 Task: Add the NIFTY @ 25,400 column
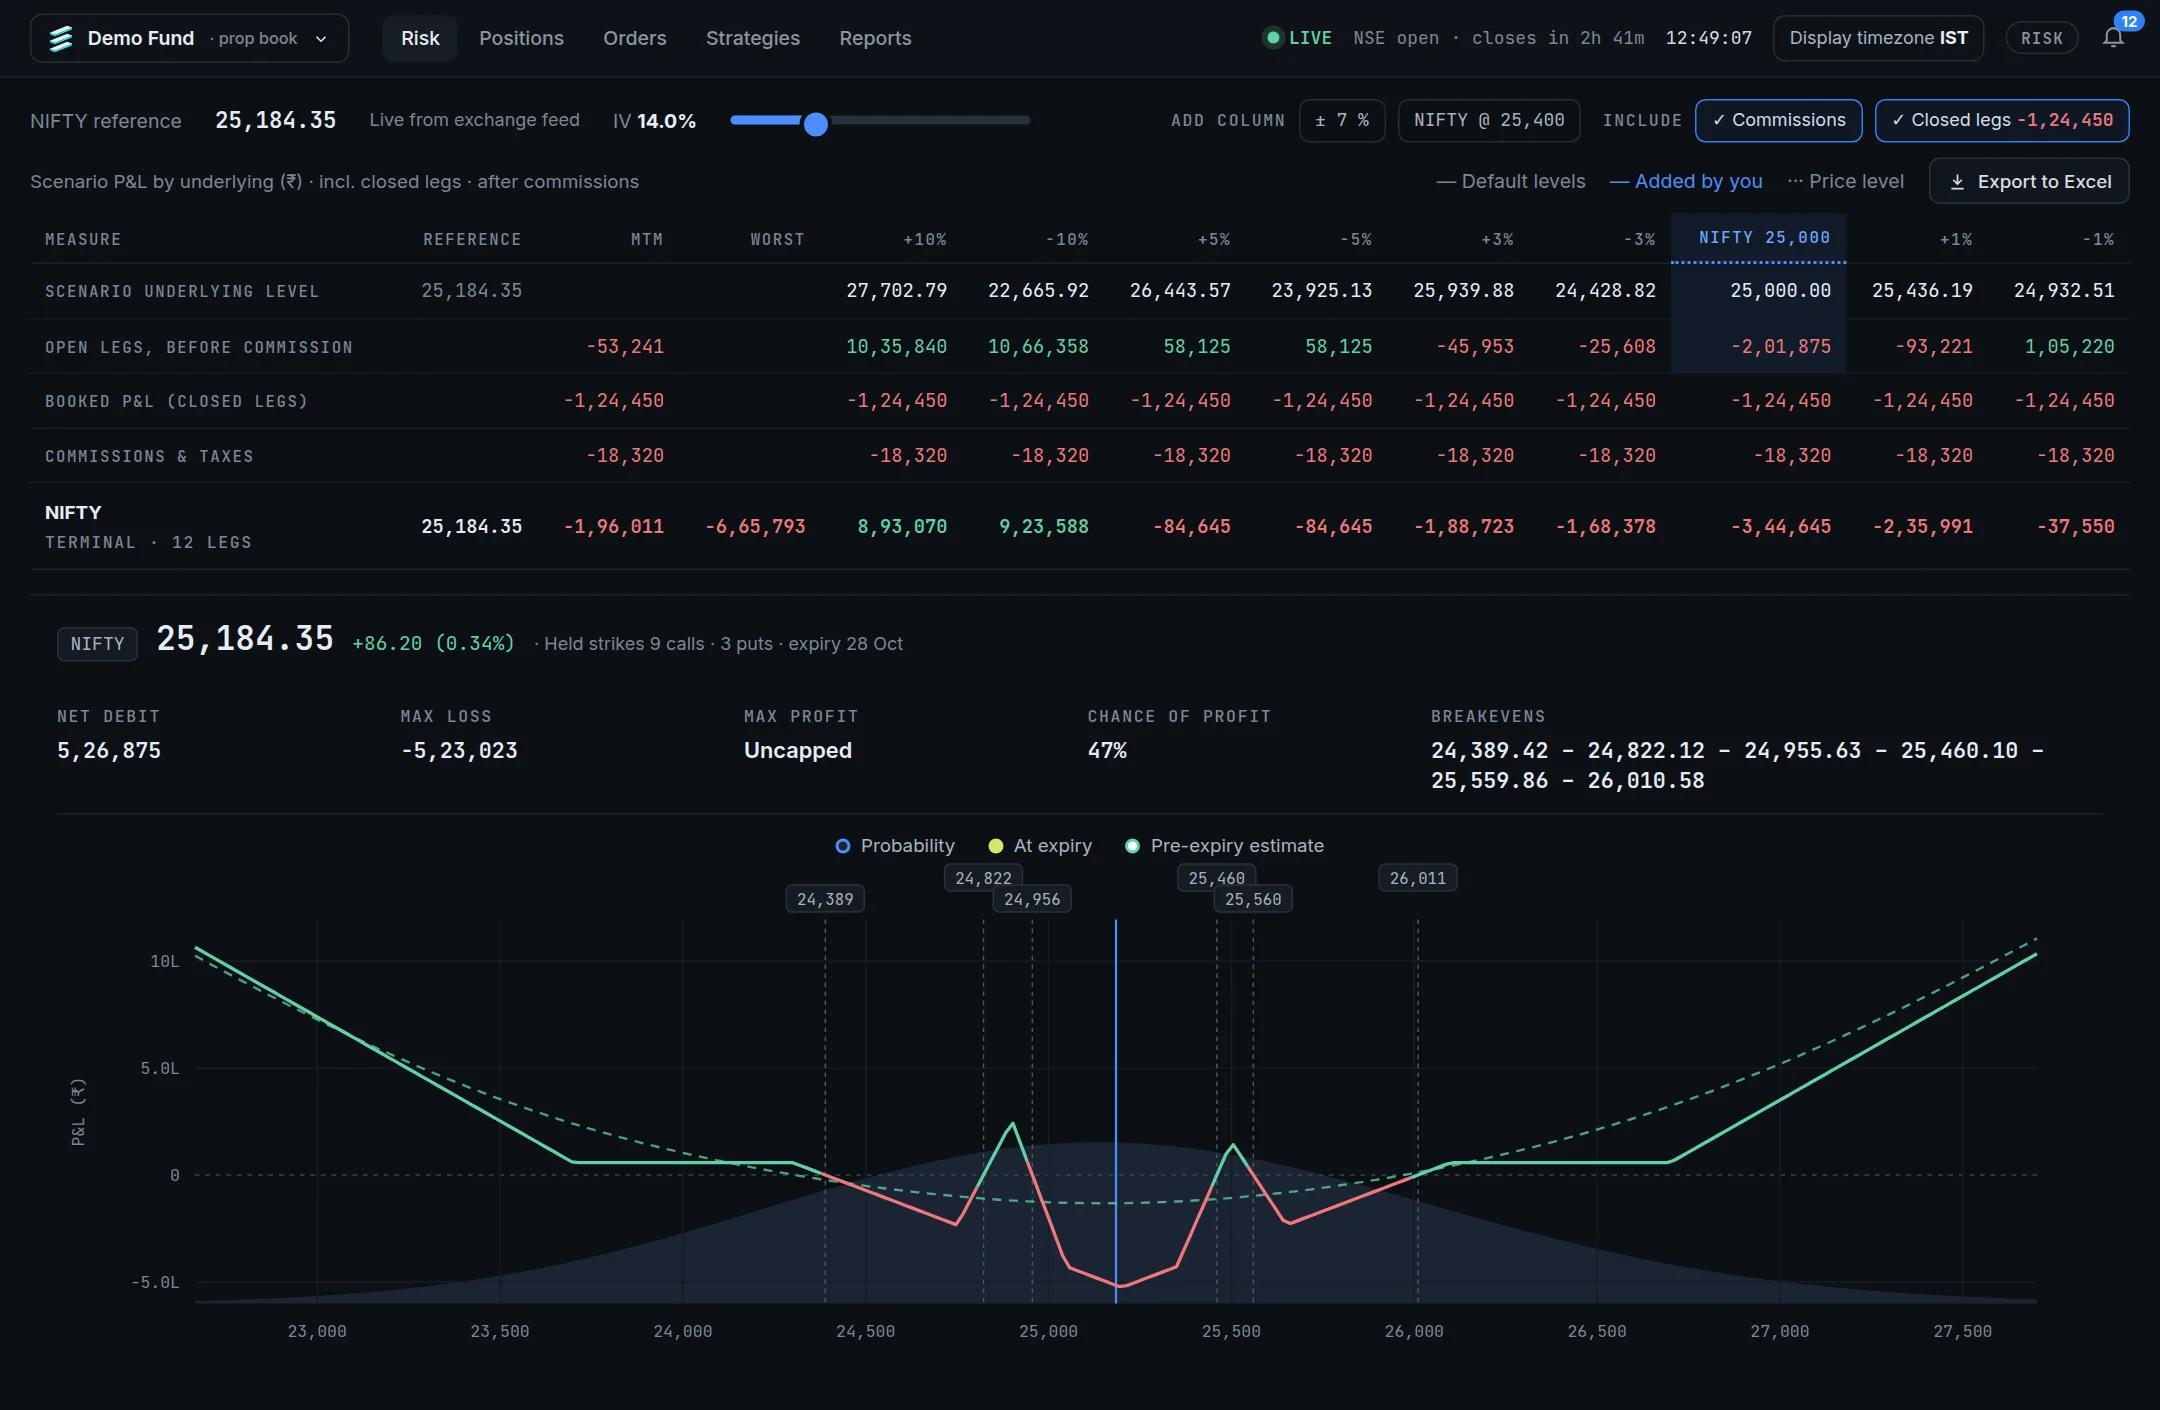point(1489,120)
